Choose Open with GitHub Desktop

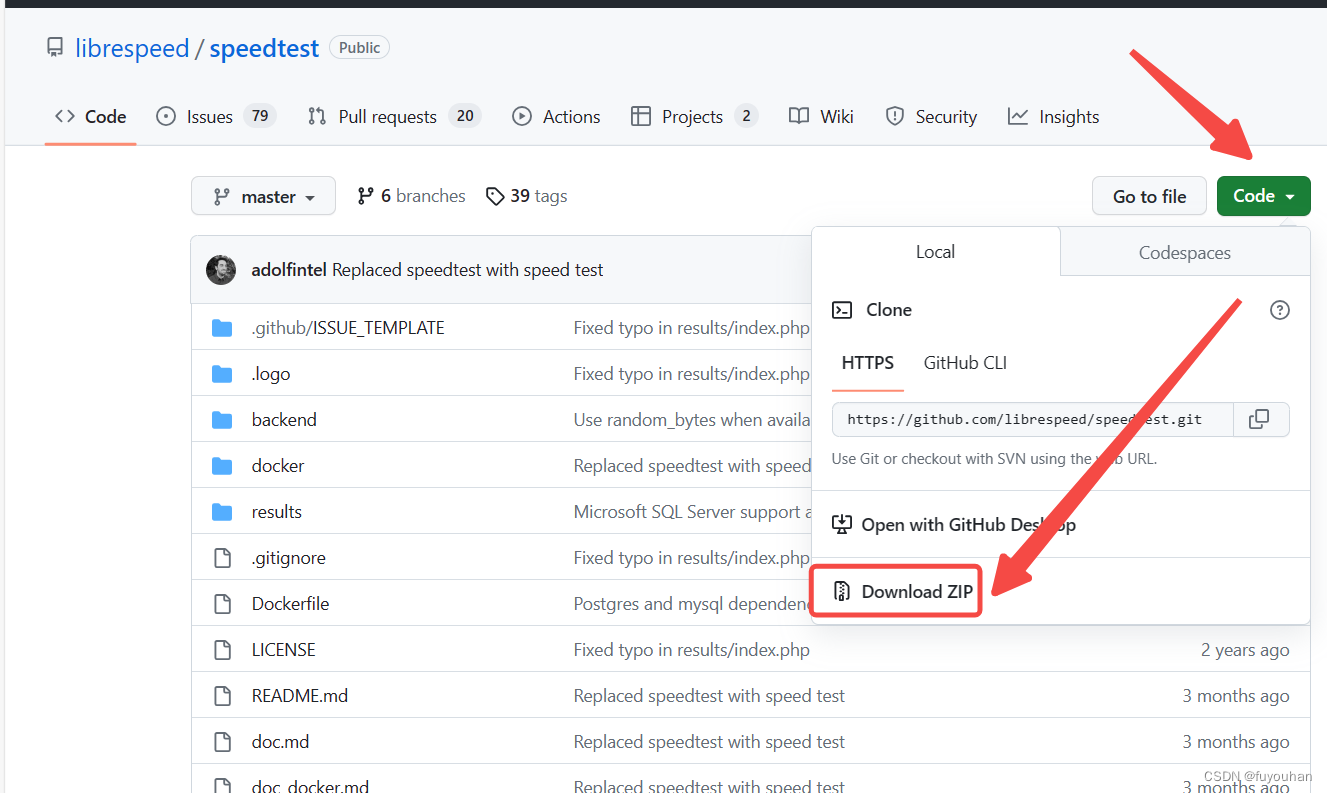coord(954,525)
